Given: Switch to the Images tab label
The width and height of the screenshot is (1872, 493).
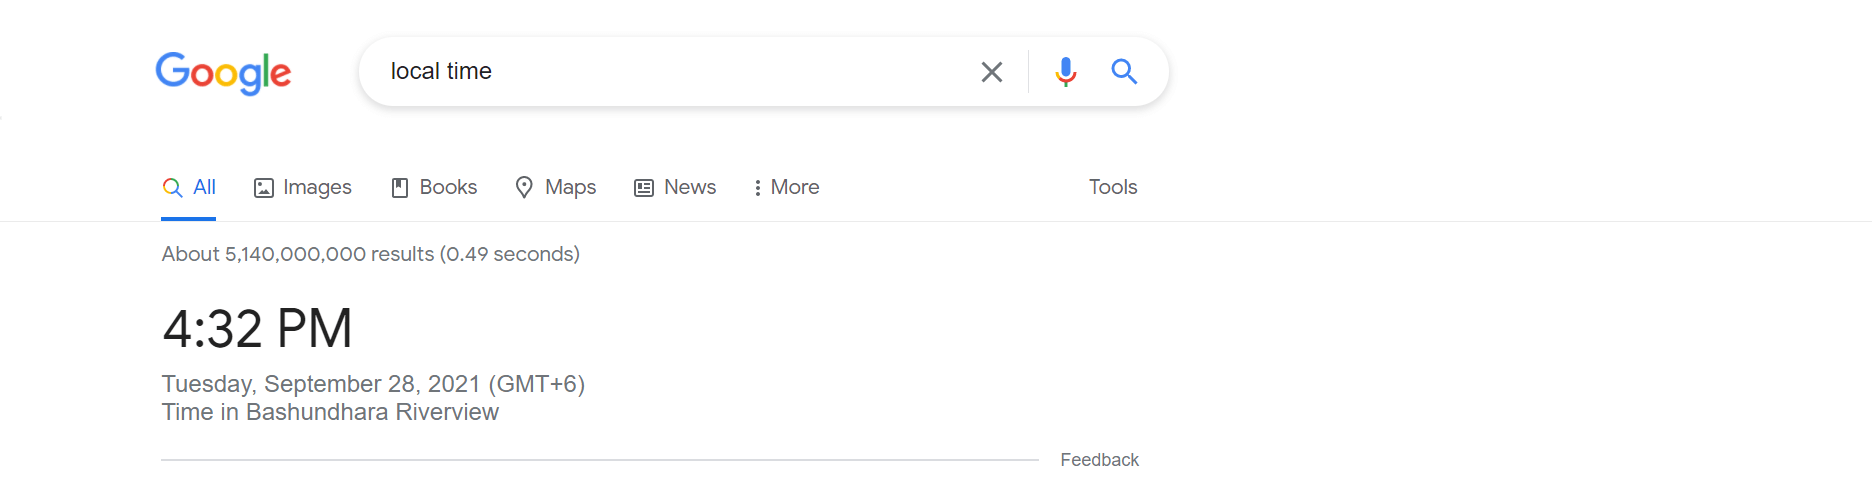Looking at the screenshot, I should (317, 187).
